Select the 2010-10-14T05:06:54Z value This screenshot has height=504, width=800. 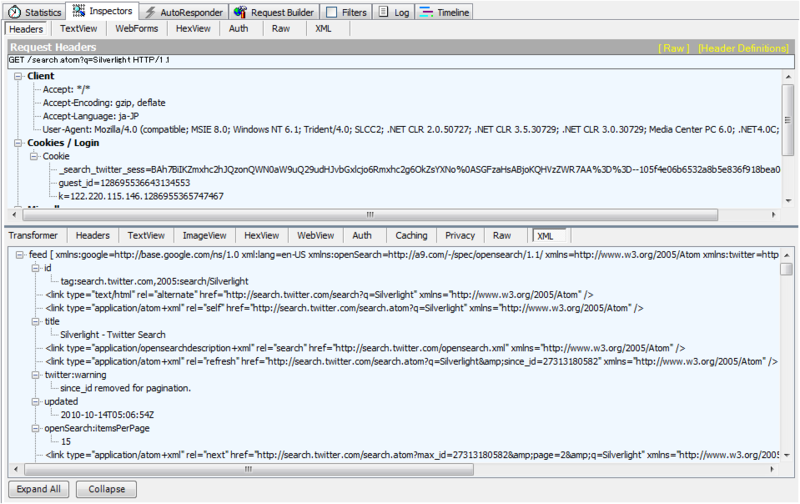pyautogui.click(x=107, y=415)
